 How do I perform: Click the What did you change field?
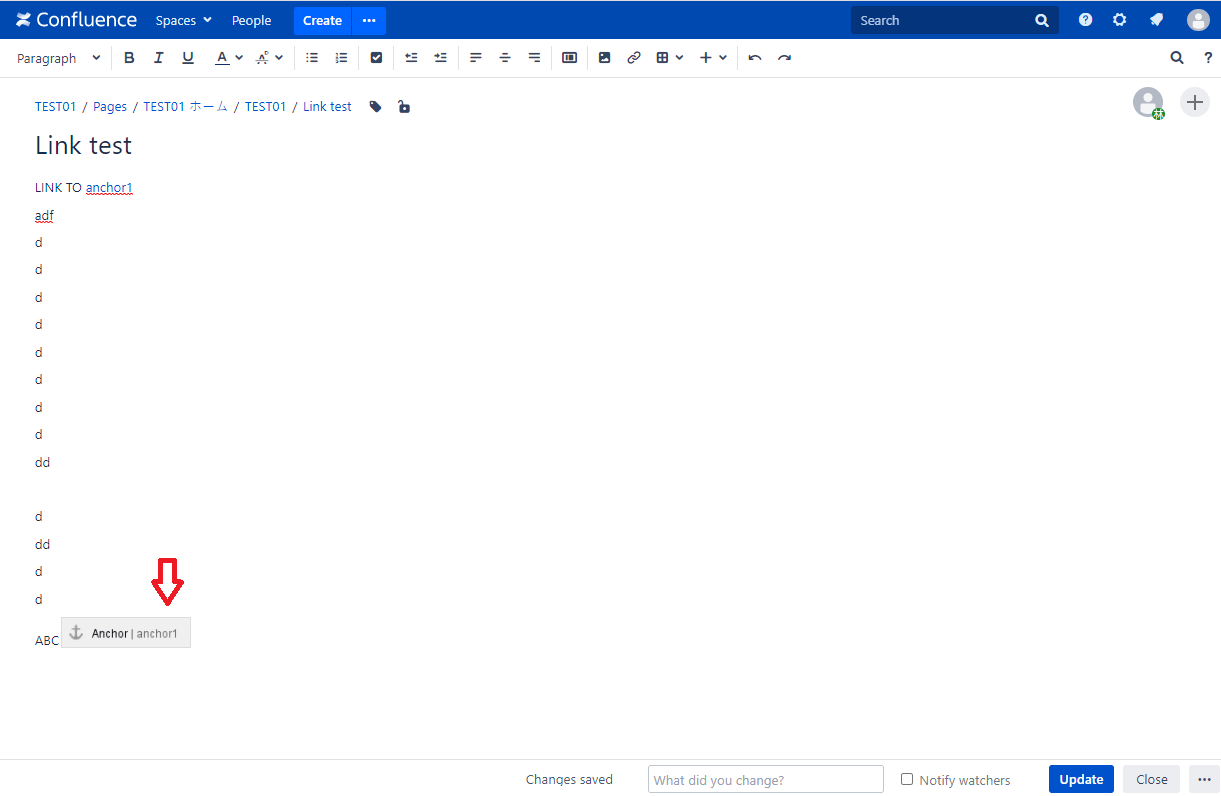(x=765, y=779)
